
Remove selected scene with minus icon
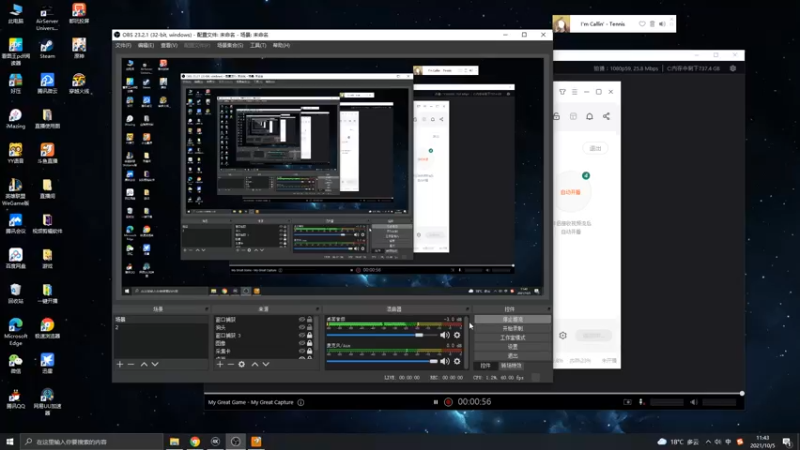(x=131, y=364)
